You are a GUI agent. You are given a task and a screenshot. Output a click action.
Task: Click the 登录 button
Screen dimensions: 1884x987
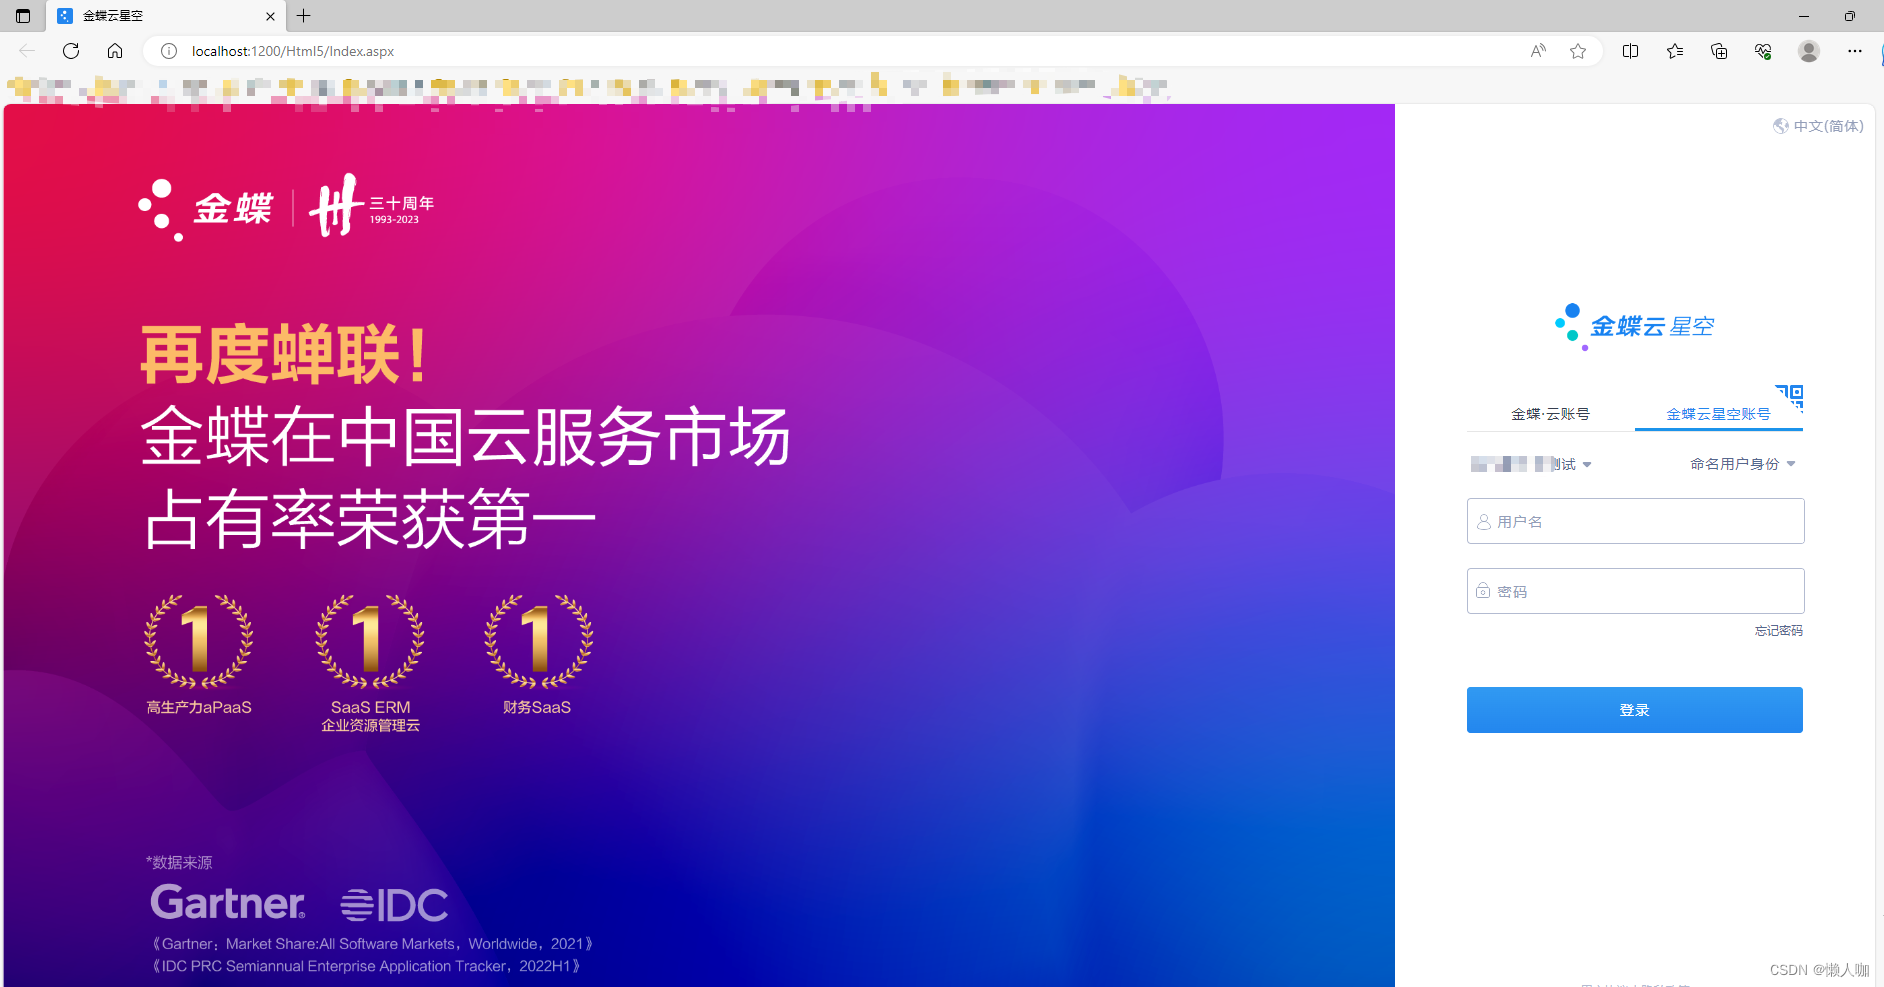tap(1634, 710)
